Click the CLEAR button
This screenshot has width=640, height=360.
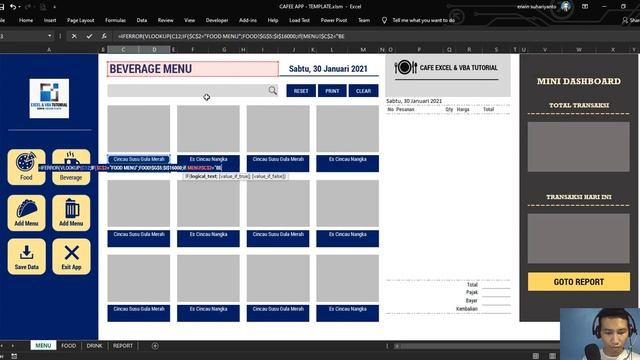(x=363, y=91)
